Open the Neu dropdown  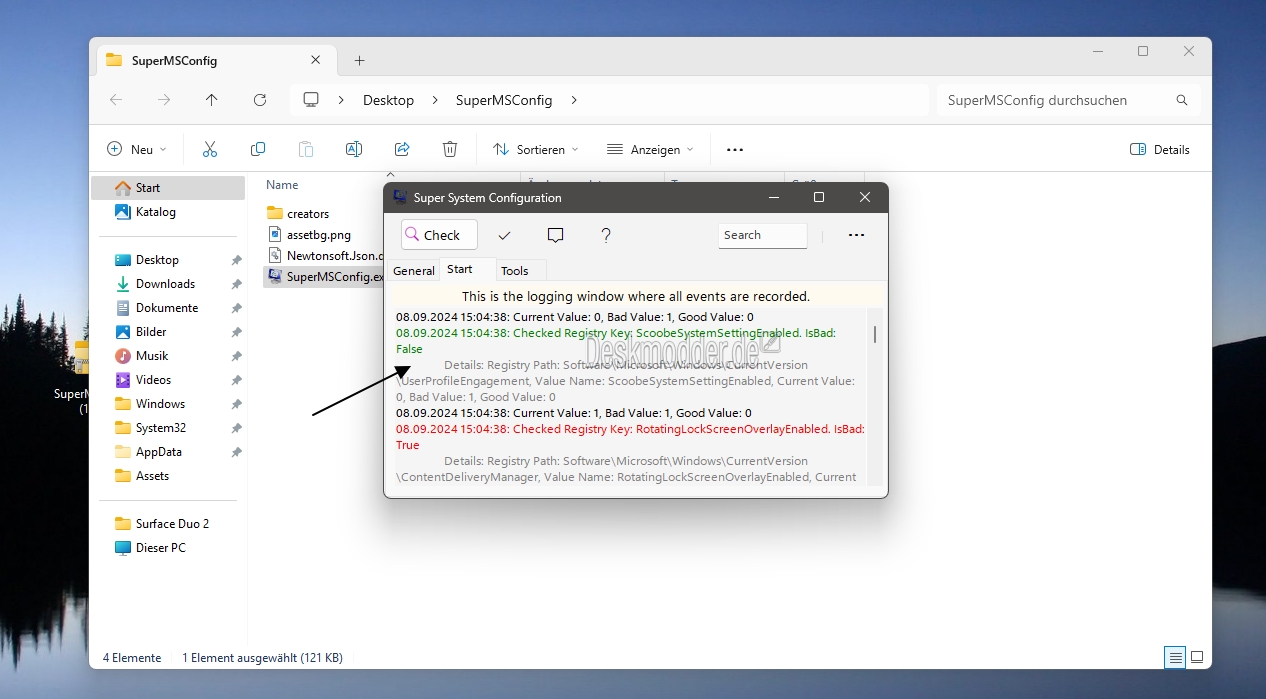(x=137, y=149)
